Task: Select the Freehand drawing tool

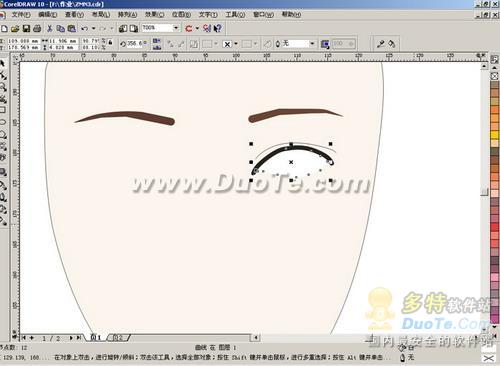Action: tap(3, 99)
